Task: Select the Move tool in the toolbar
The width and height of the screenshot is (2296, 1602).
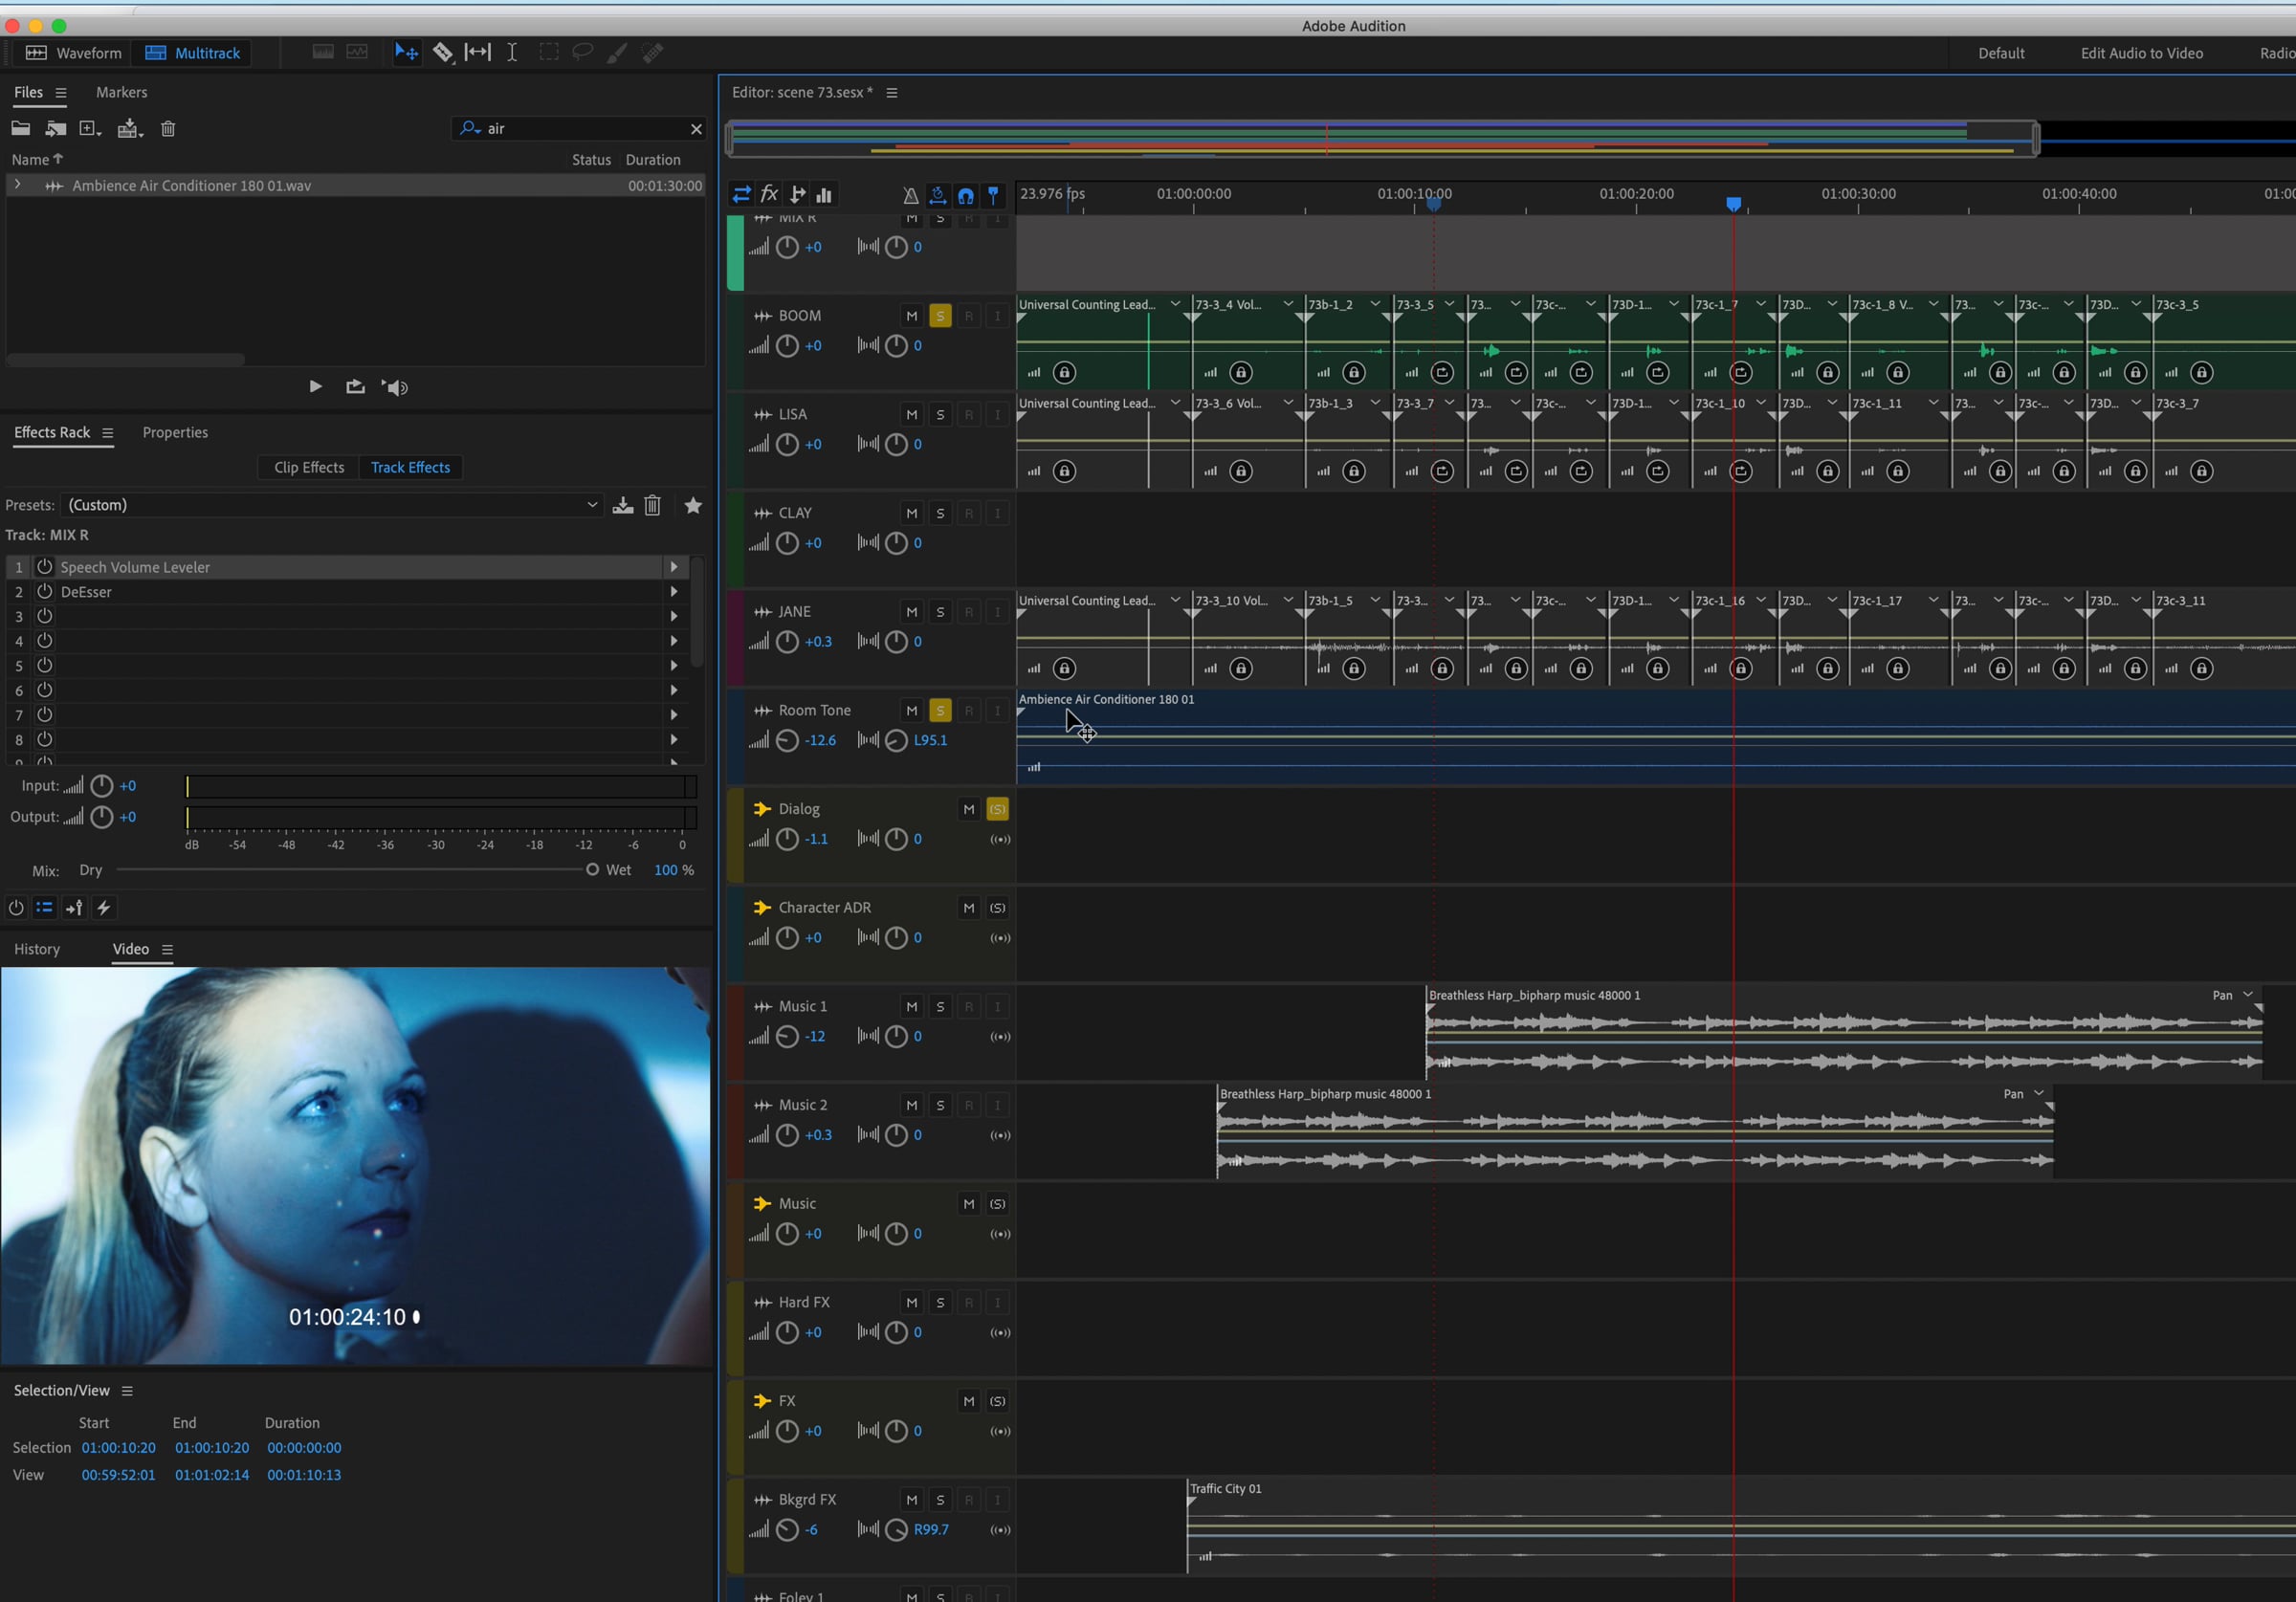Action: (406, 53)
